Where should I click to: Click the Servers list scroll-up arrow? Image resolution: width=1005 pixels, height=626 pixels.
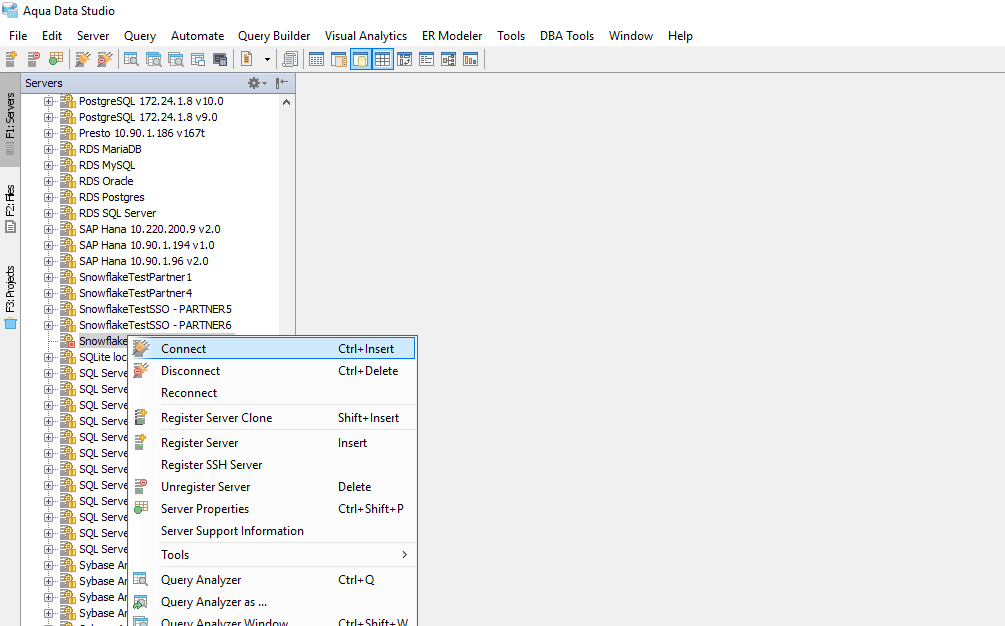click(287, 102)
